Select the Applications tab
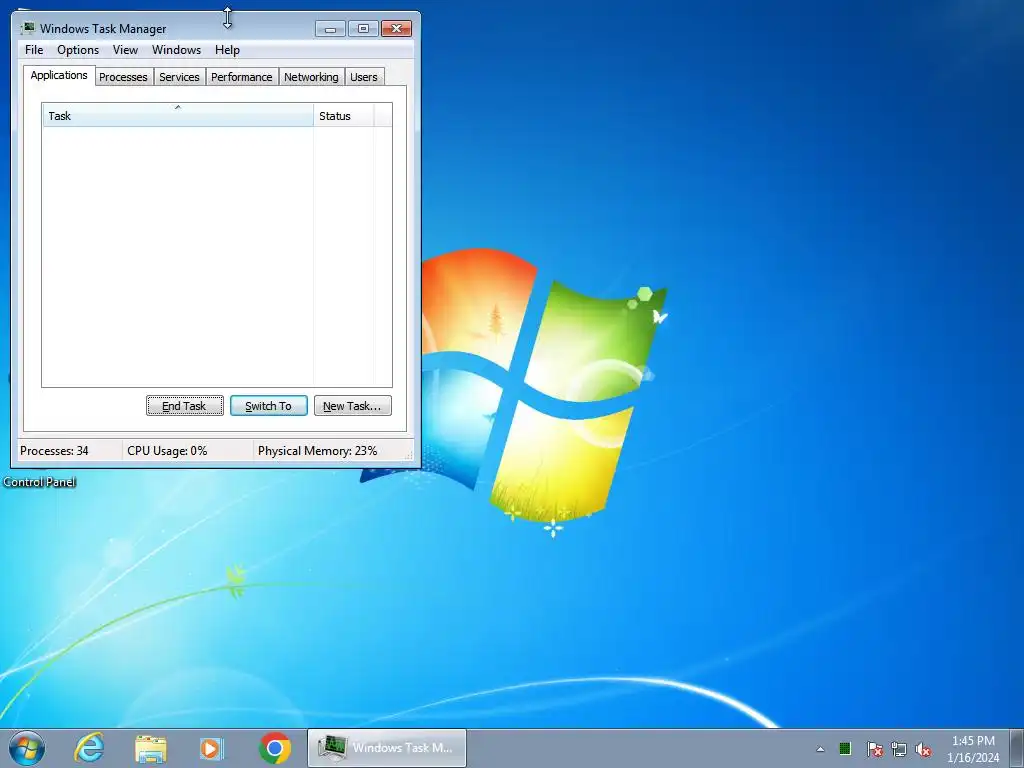This screenshot has width=1024, height=768. click(x=59, y=75)
